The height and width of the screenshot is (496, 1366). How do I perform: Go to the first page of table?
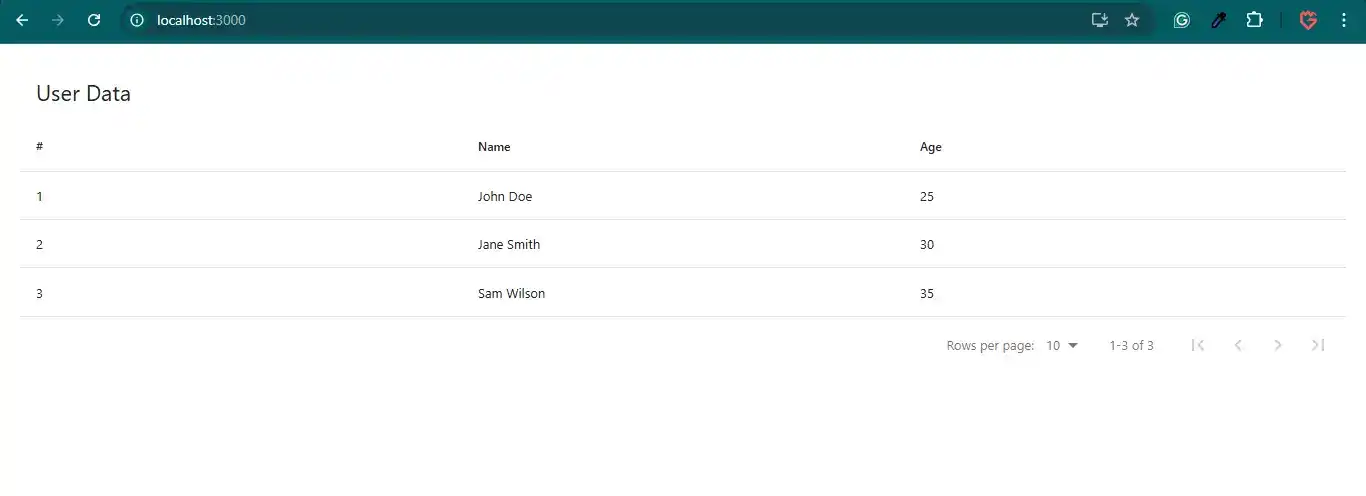1198,345
